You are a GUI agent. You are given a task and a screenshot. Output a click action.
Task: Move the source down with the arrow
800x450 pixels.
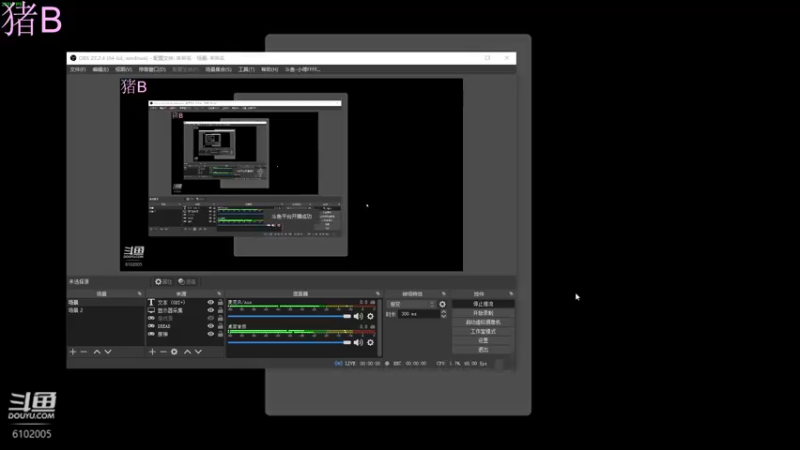(198, 352)
